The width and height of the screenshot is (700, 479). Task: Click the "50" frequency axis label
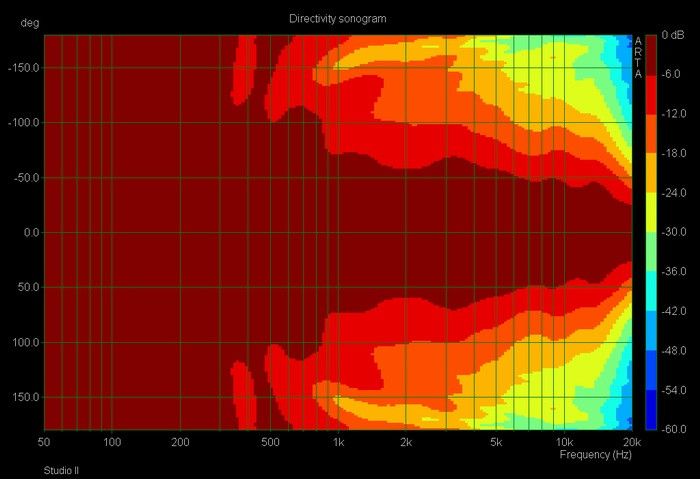pos(44,442)
